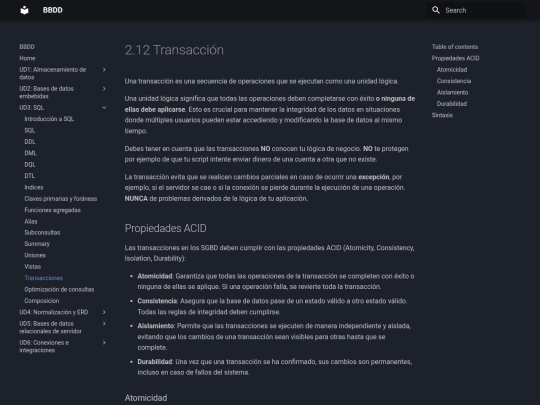This screenshot has height=405, width=540.
Task: Click the bold Consistencia bullet term
Action: click(157, 301)
